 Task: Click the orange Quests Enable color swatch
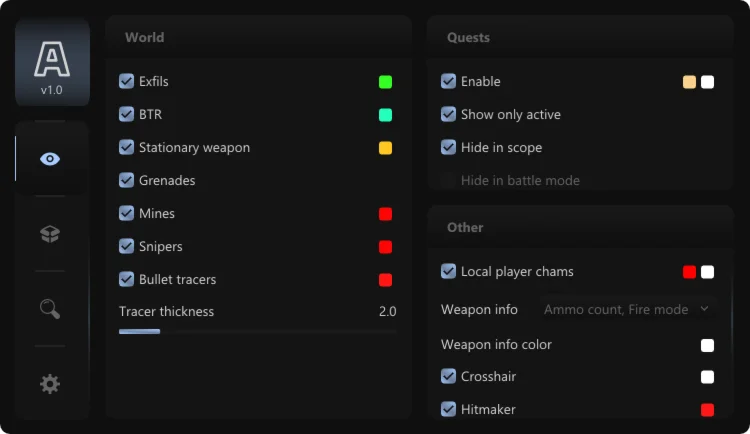[689, 82]
